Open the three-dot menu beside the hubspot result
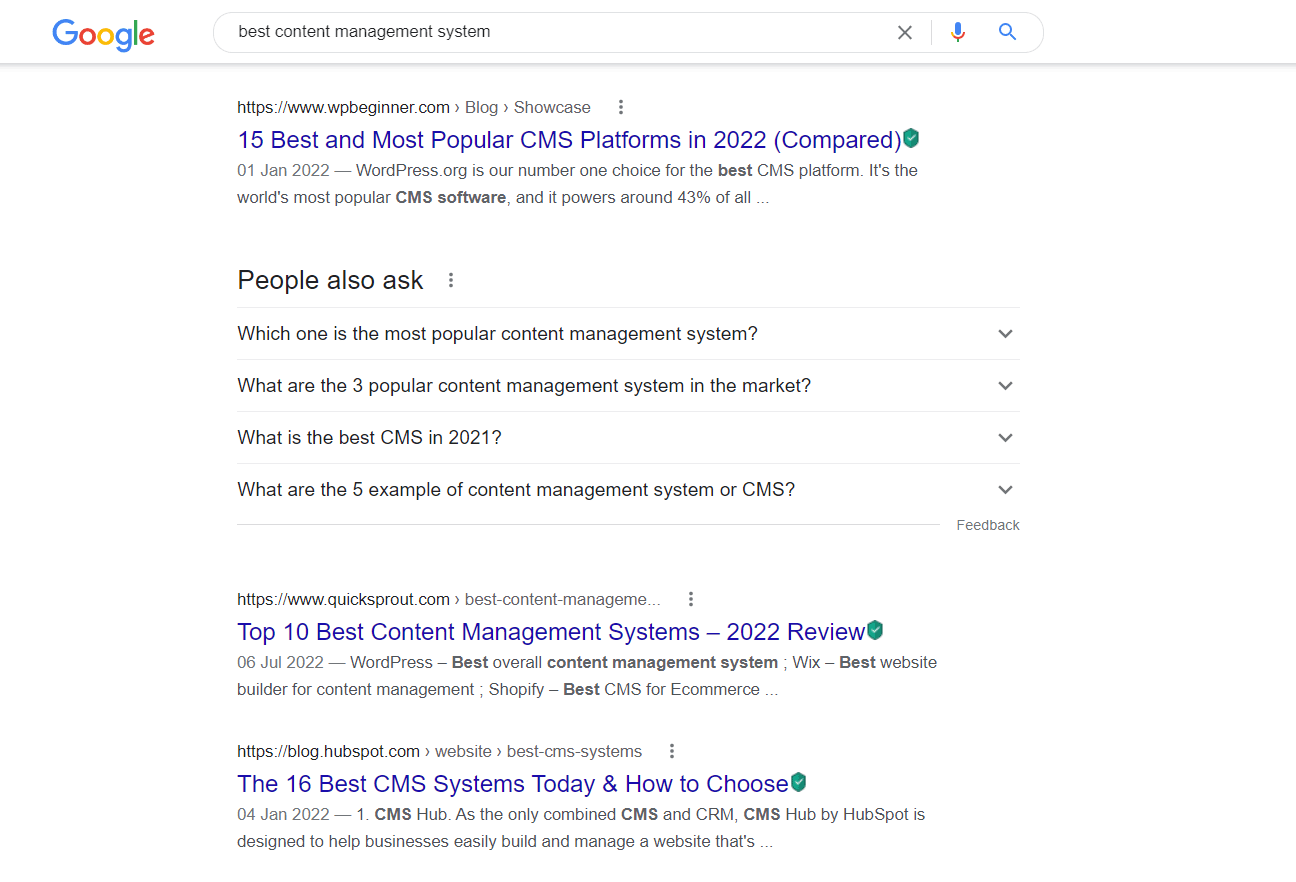 (672, 751)
